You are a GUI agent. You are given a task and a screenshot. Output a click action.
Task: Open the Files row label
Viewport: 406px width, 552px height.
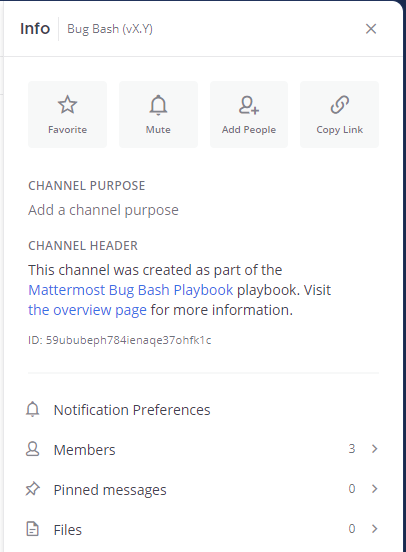coord(68,530)
